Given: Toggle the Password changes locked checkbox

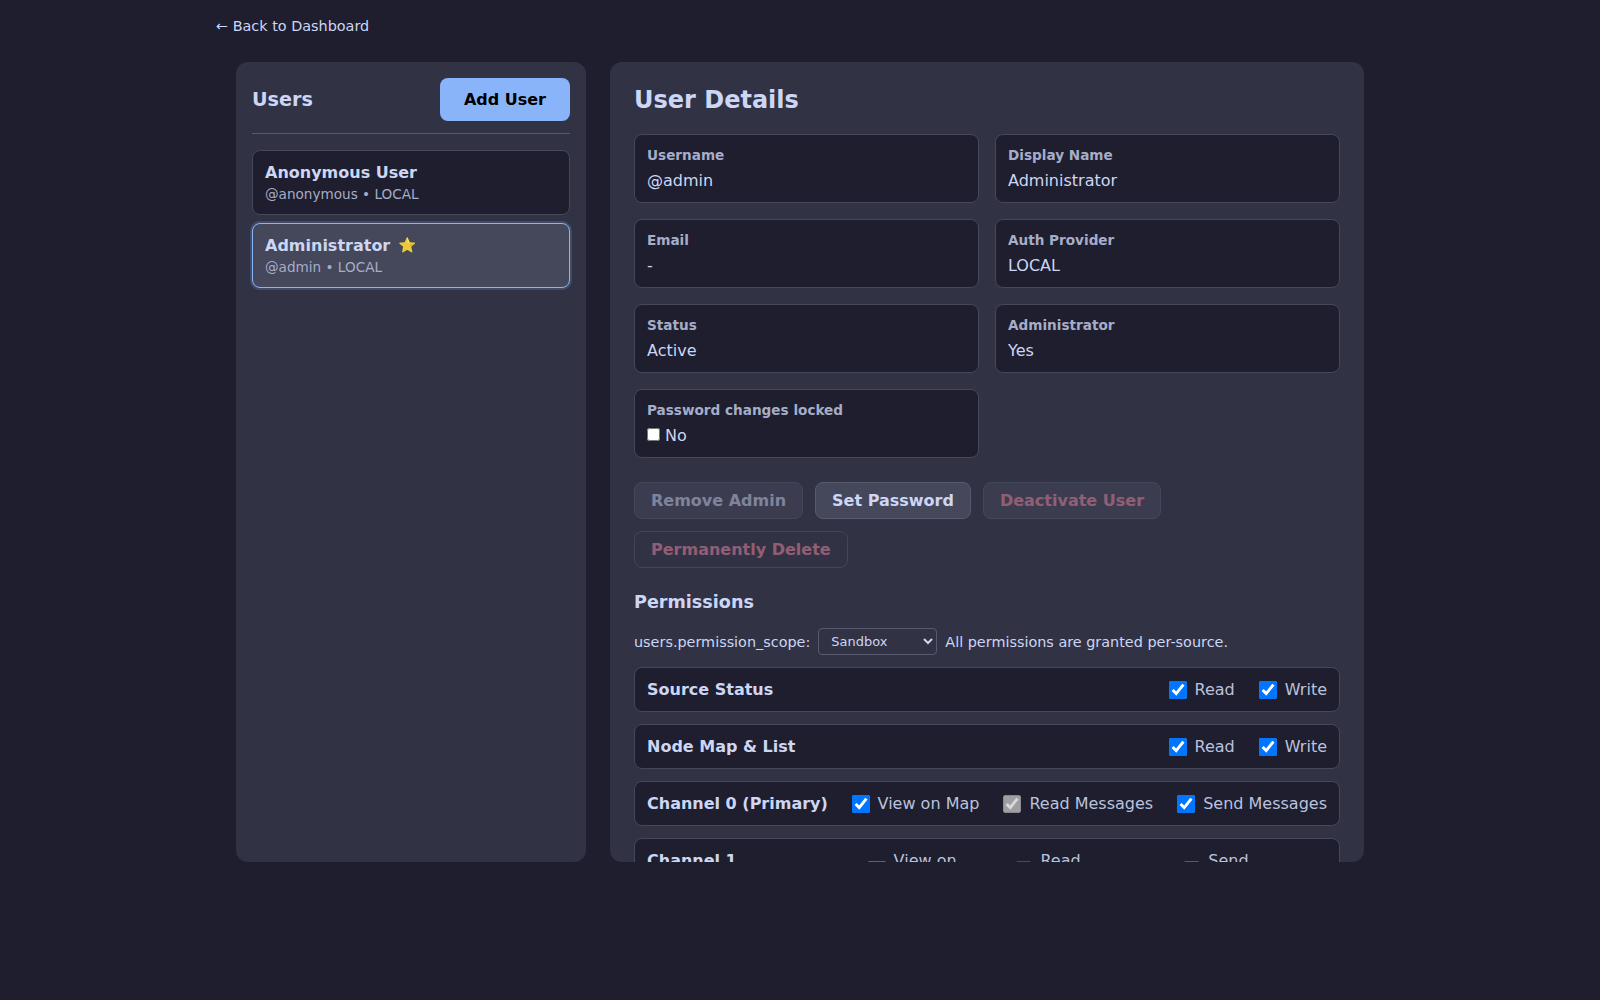Looking at the screenshot, I should 653,434.
